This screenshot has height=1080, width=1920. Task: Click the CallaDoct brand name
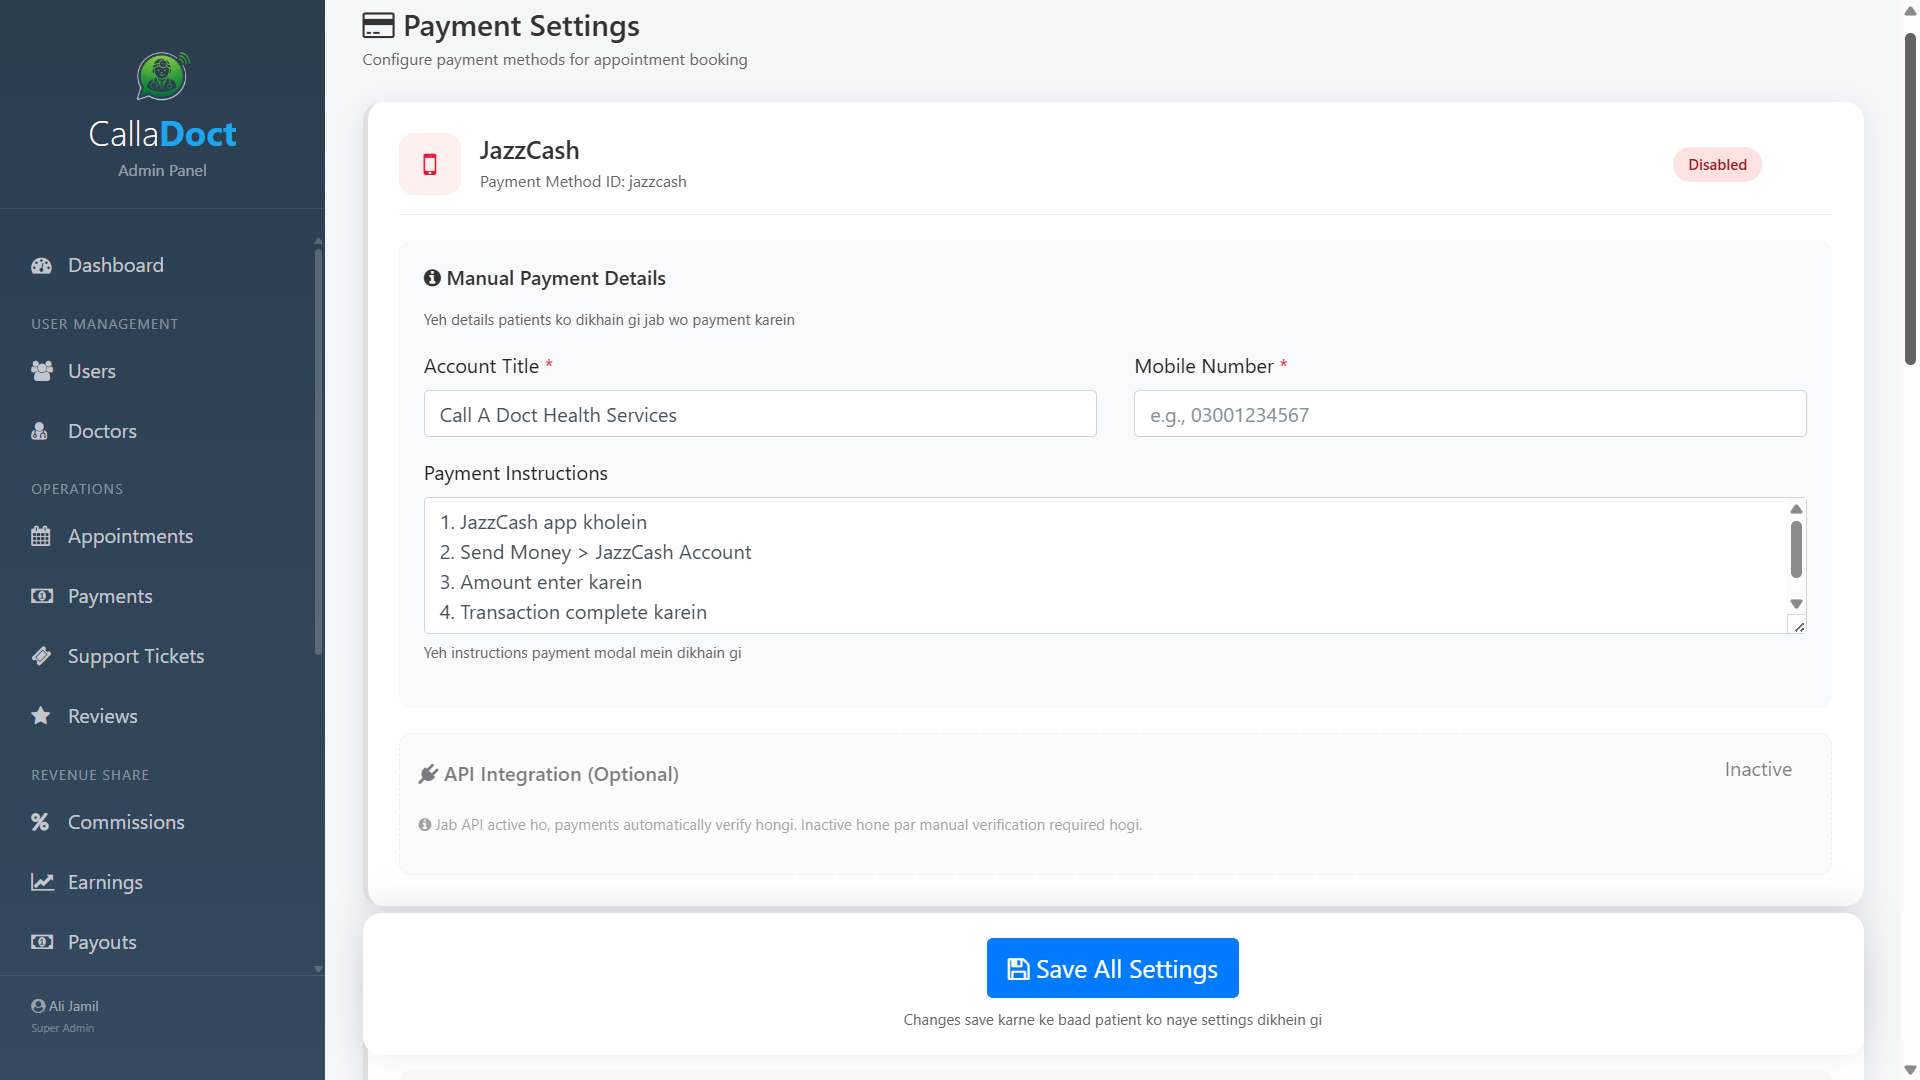(162, 134)
